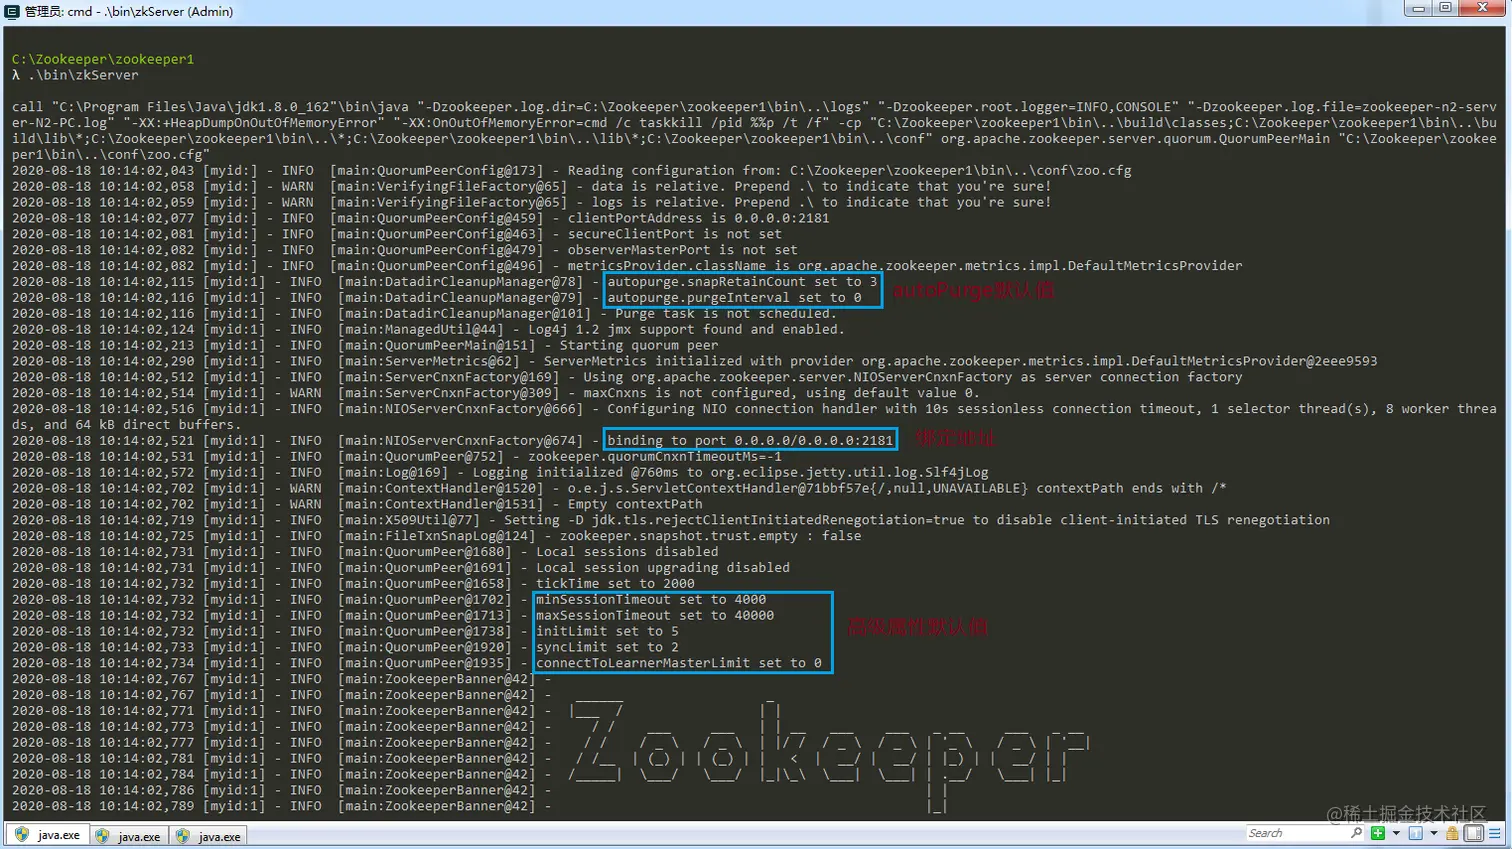The height and width of the screenshot is (849, 1512).
Task: Open the hamburger system menu icon
Action: (1495, 833)
